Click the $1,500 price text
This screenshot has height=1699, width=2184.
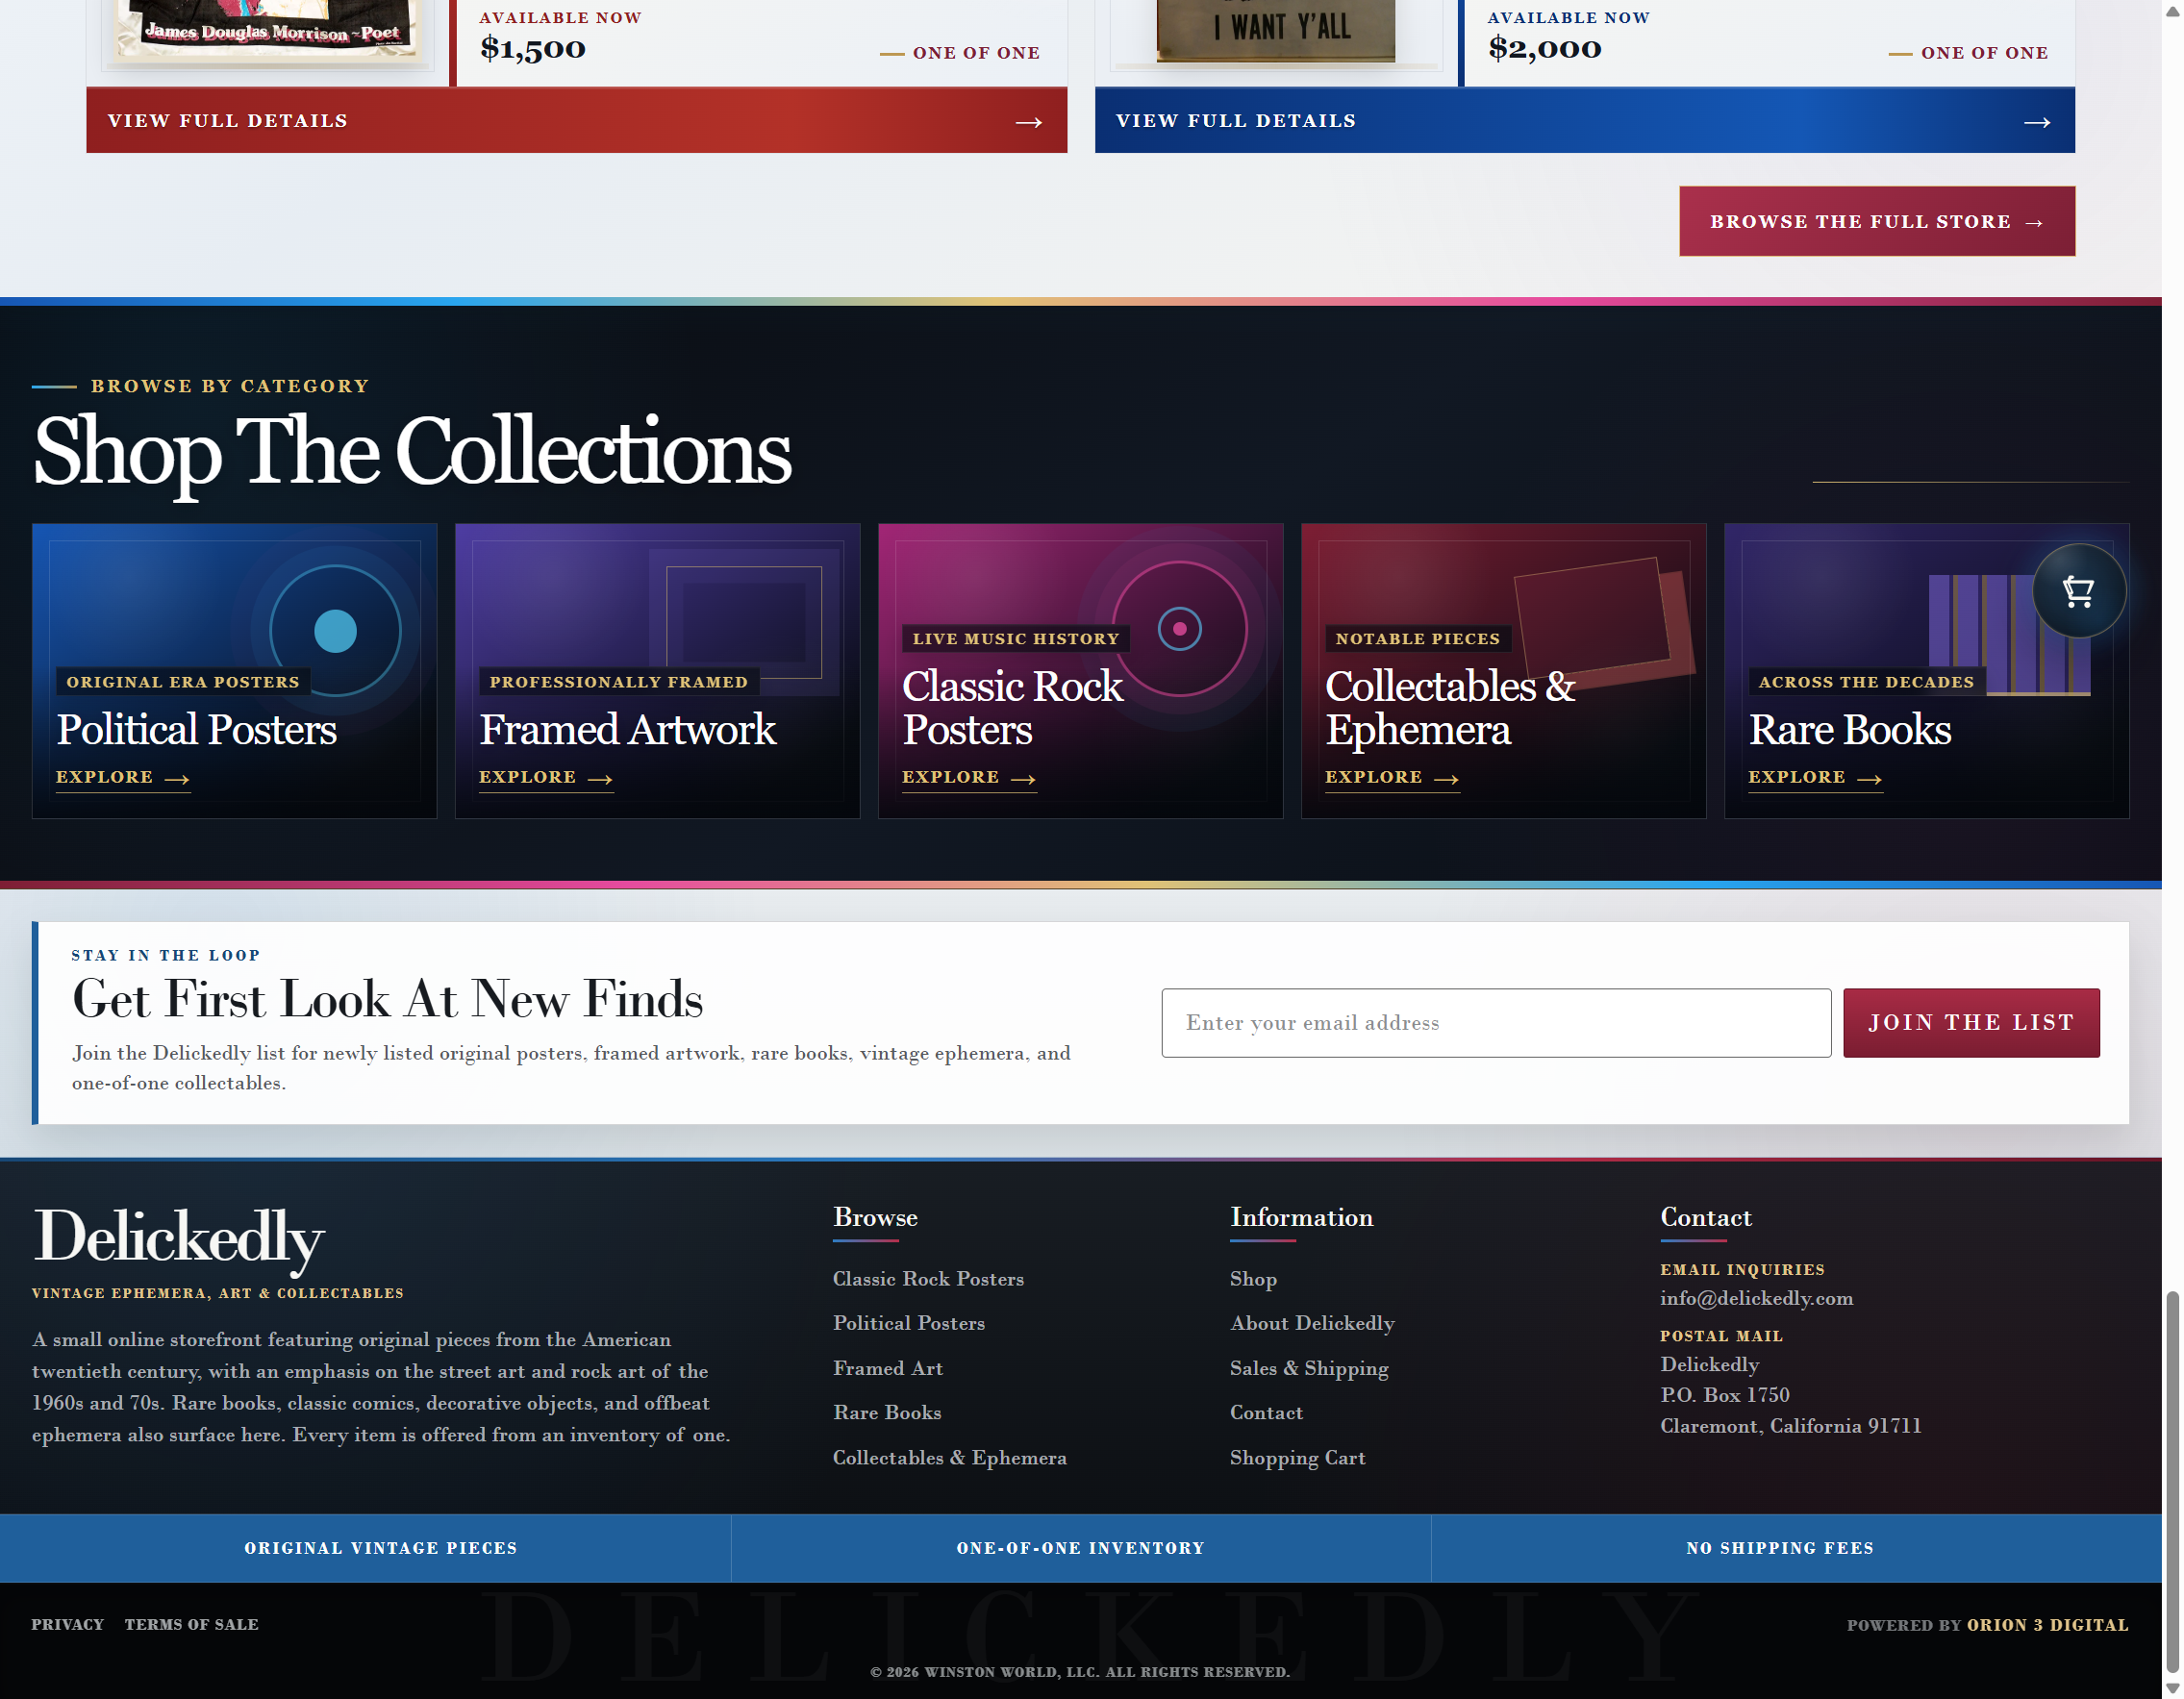(x=532, y=48)
